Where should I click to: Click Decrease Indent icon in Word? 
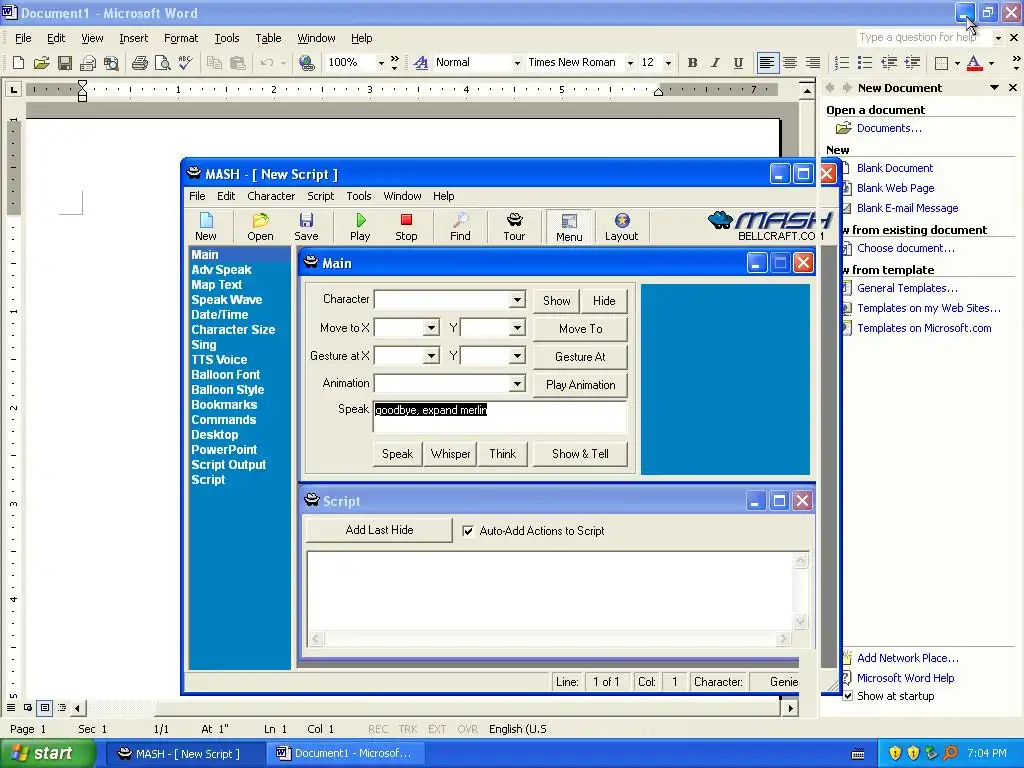coord(888,63)
